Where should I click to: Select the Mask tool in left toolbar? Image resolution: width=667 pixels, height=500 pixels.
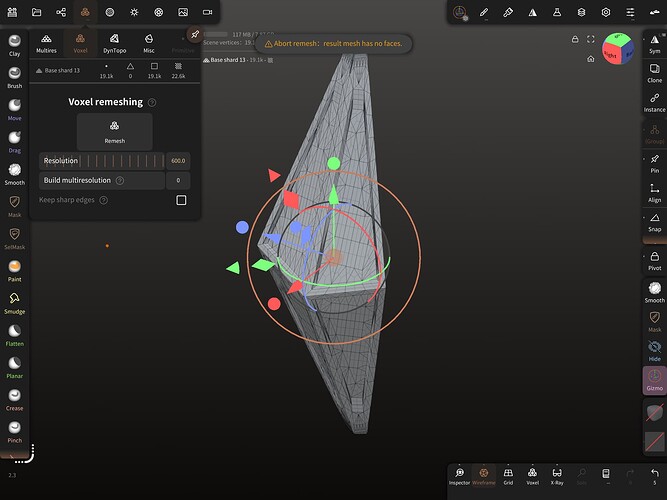14,206
